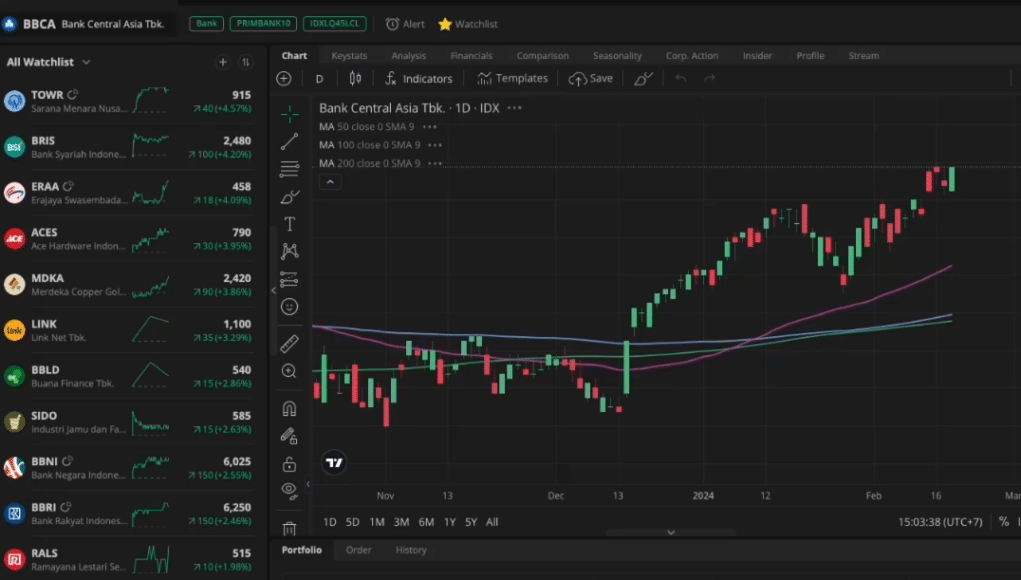
Task: Switch to the Financials tab
Action: pos(471,56)
